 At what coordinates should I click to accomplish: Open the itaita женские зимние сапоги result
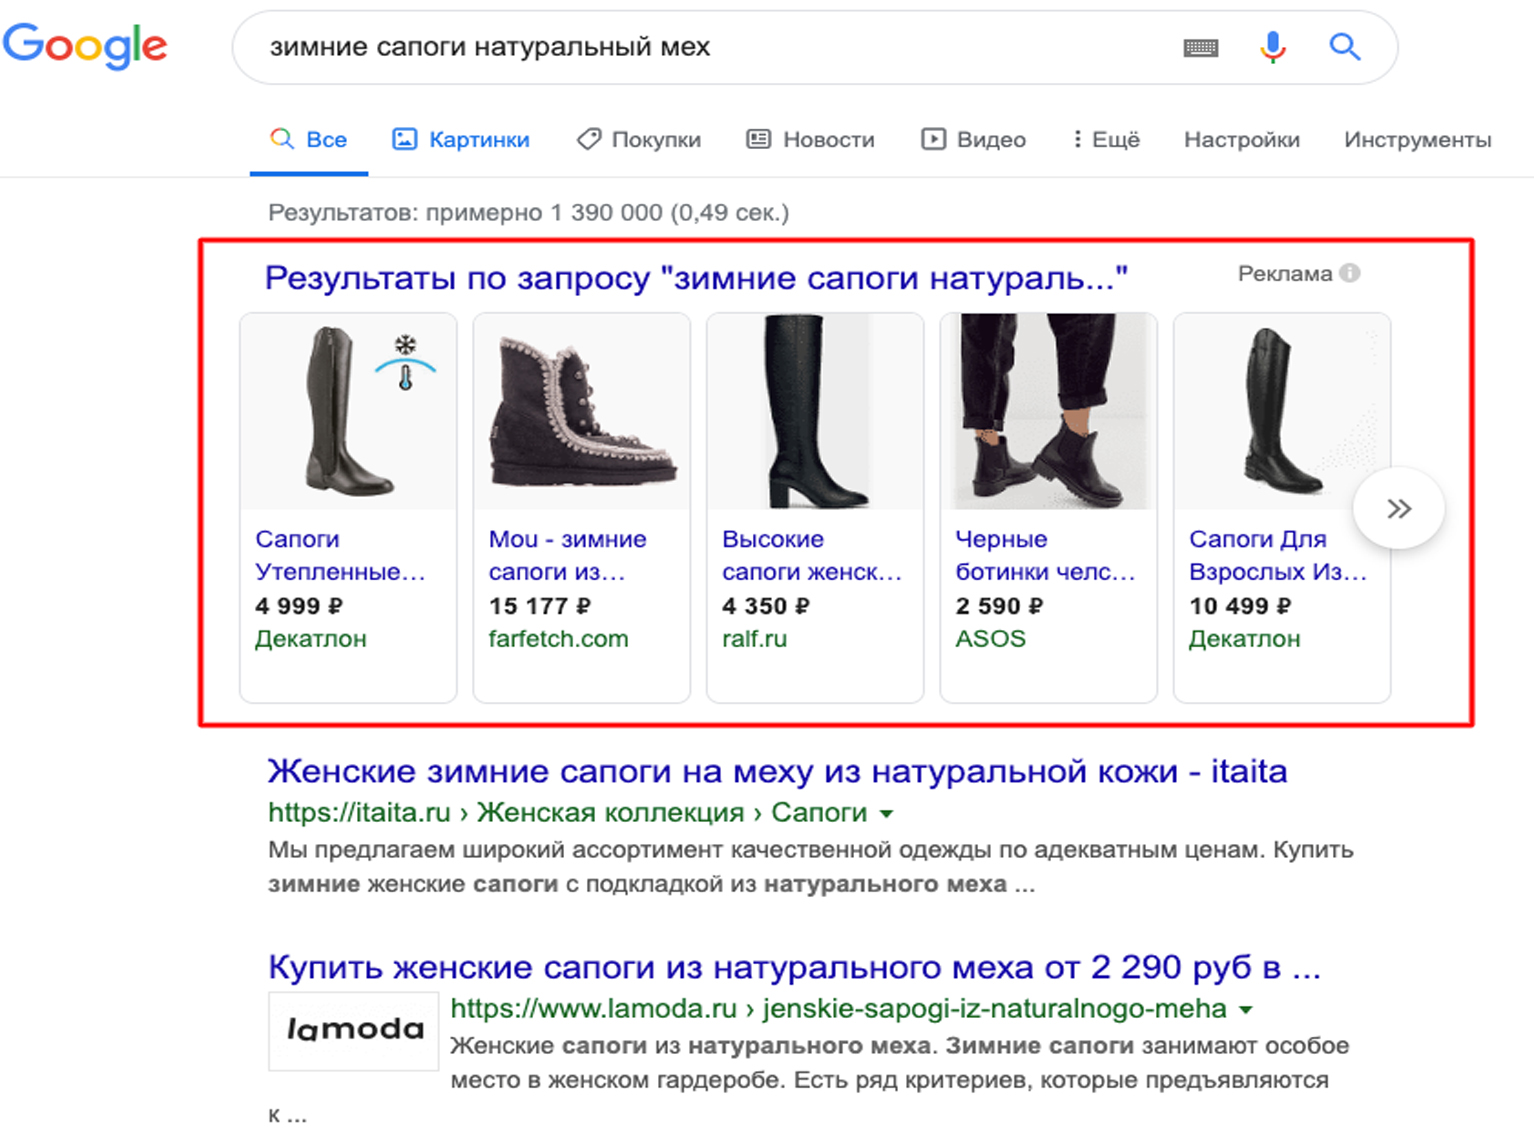coord(777,772)
